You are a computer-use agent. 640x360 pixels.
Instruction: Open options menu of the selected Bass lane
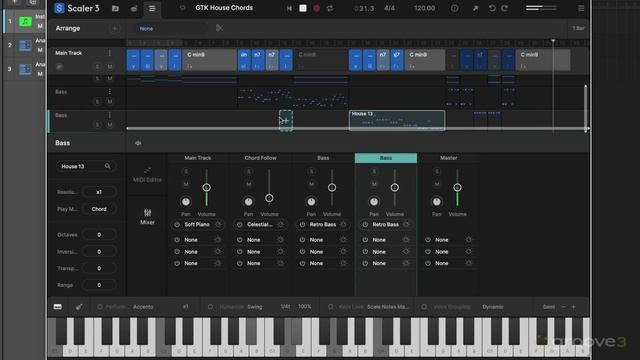[109, 115]
